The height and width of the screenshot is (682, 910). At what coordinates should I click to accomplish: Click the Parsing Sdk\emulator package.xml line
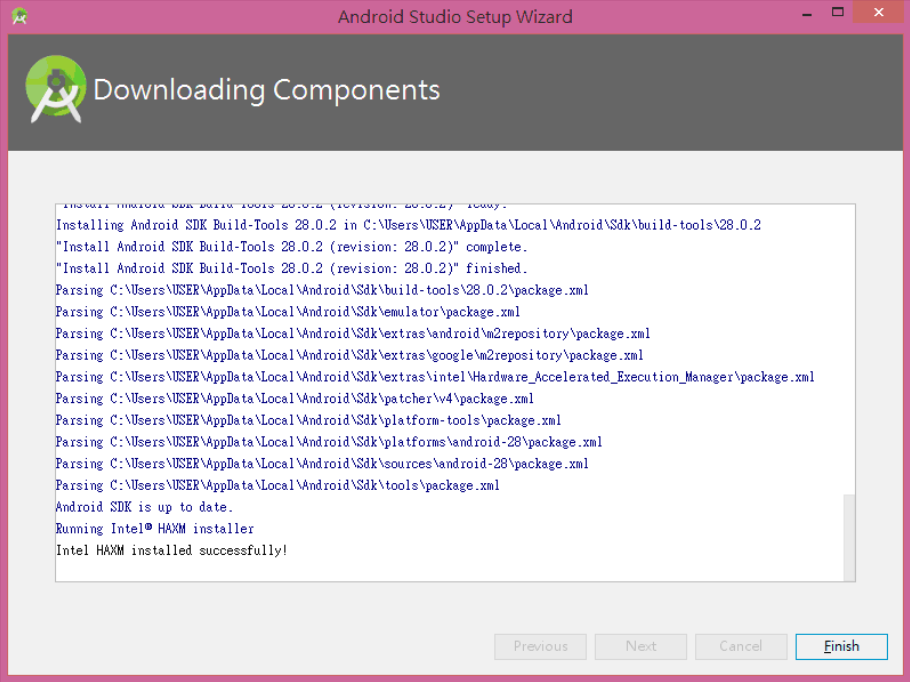point(288,312)
